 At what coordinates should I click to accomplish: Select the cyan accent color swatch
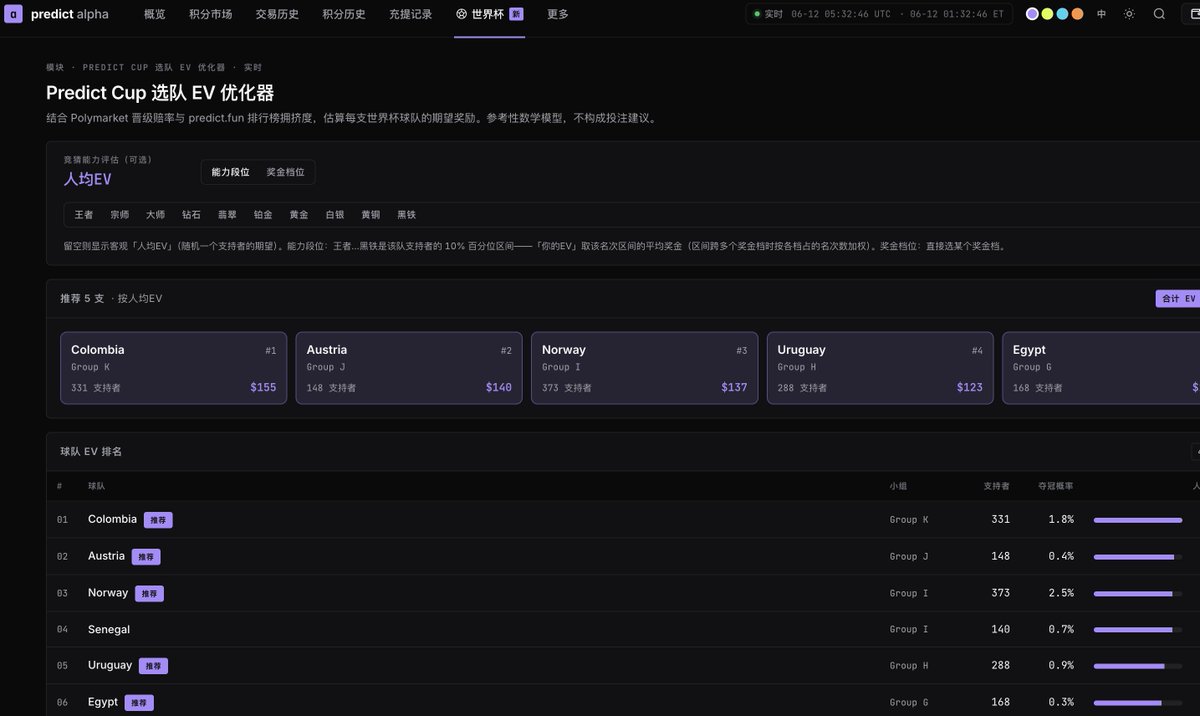(x=1062, y=14)
